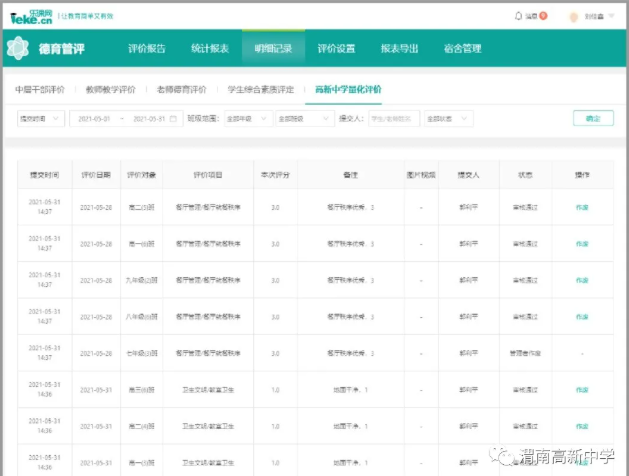Screen dimensions: 629x476
Task: Expand the user account menu arrow
Action: pos(611,16)
